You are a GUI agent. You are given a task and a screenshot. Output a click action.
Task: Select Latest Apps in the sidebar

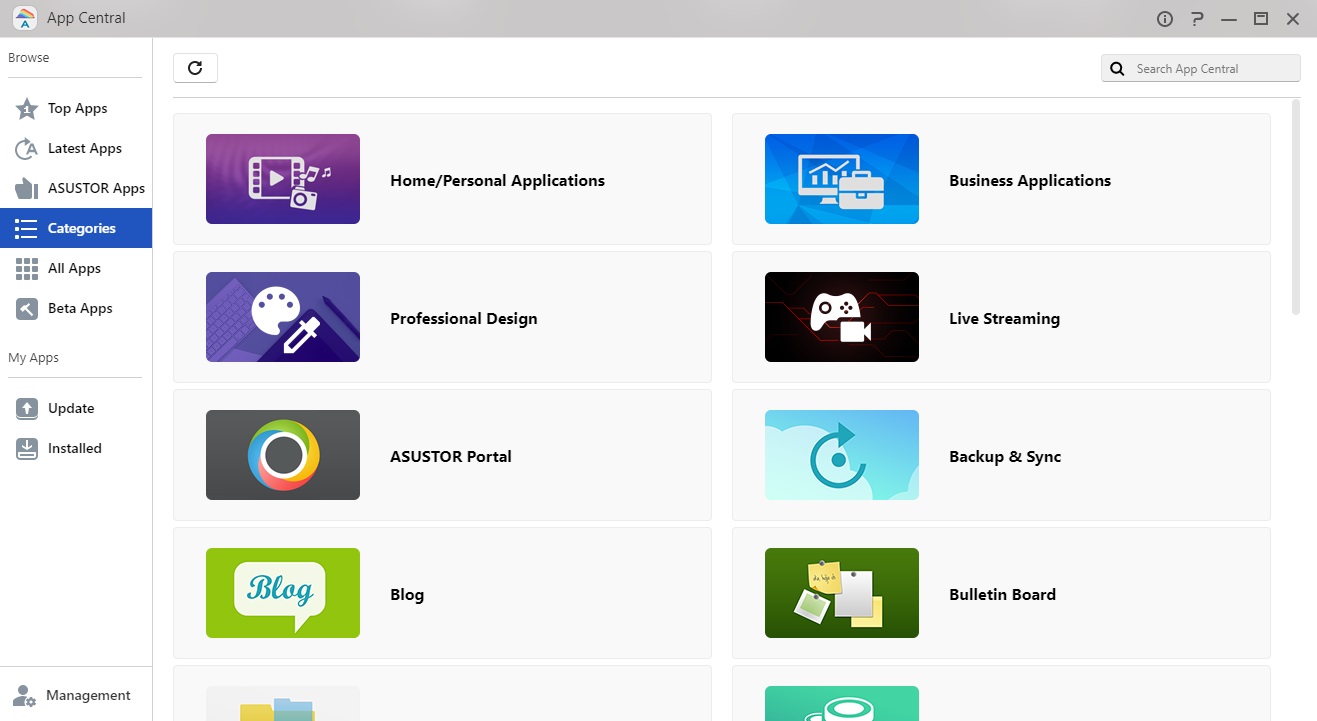click(x=76, y=149)
